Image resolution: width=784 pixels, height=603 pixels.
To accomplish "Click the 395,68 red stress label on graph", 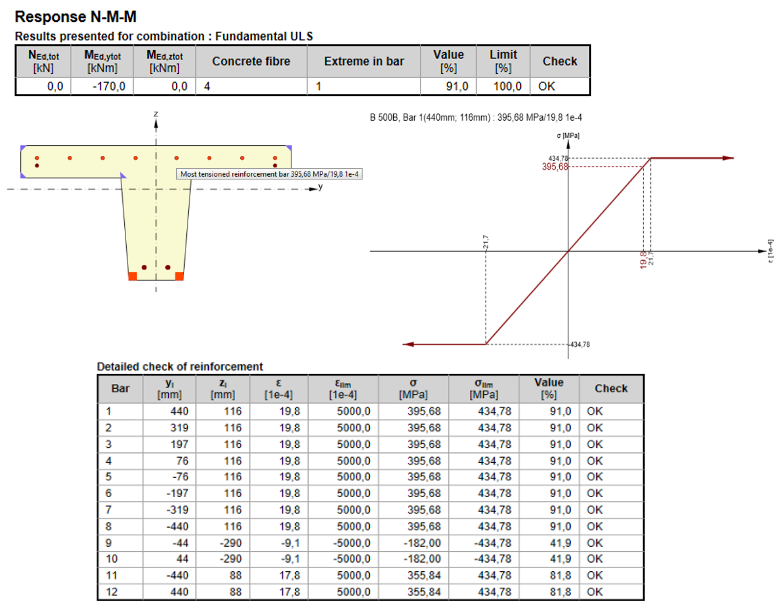I will [x=555, y=166].
